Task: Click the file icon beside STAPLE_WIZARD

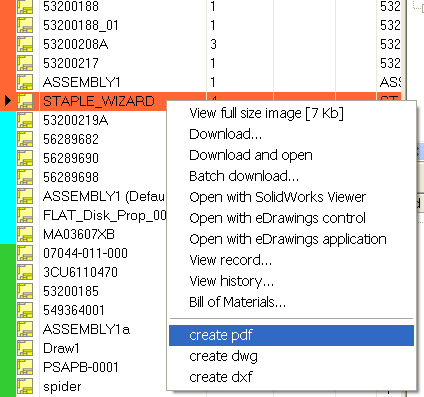Action: [x=25, y=101]
